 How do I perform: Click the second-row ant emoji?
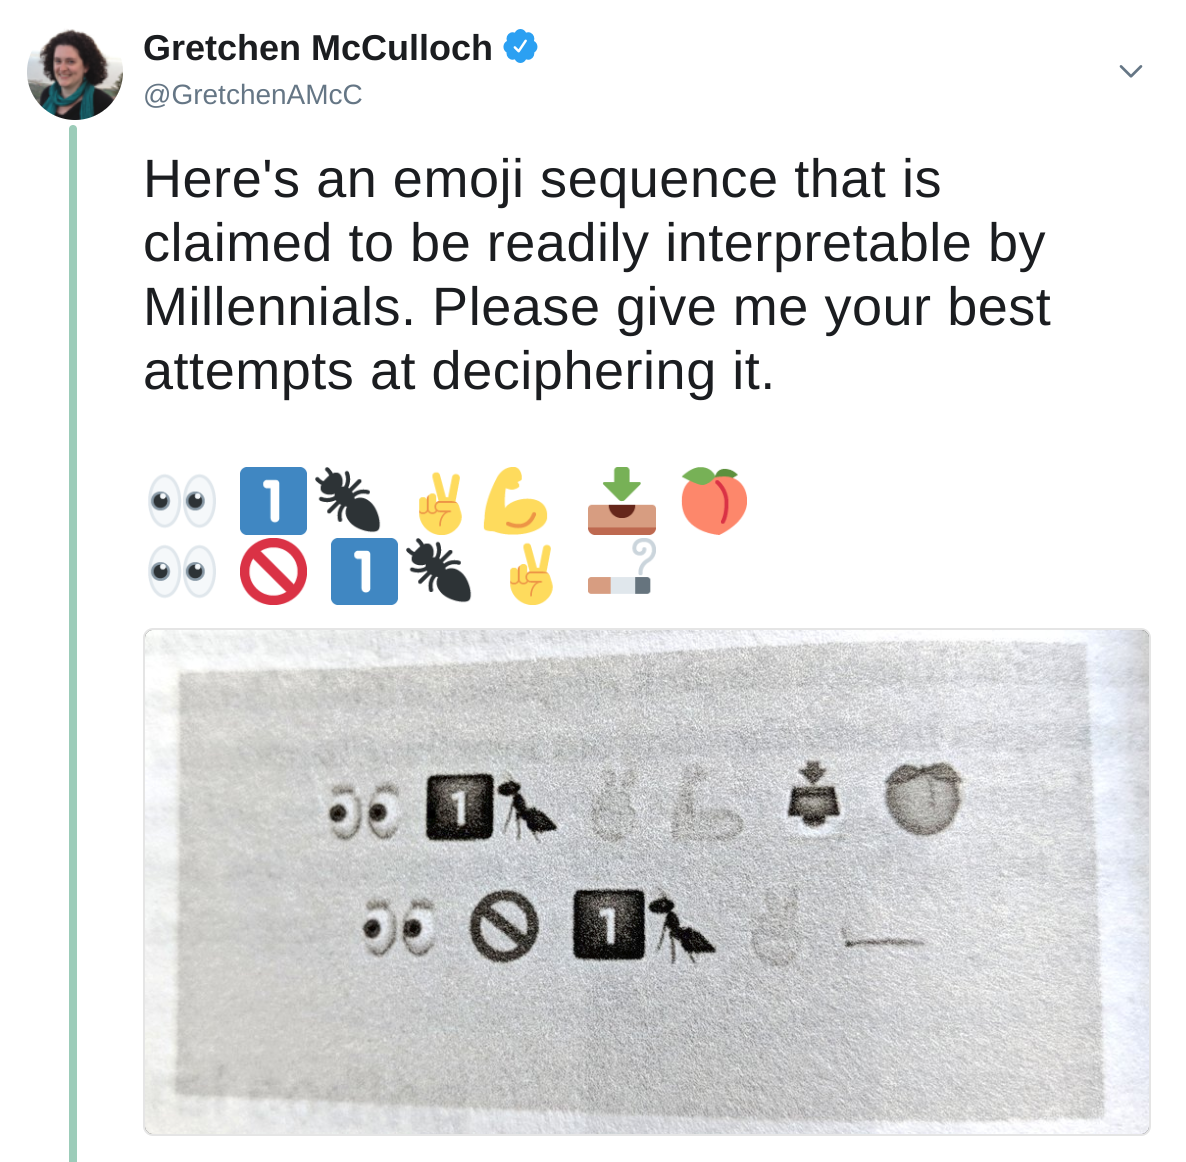(439, 570)
